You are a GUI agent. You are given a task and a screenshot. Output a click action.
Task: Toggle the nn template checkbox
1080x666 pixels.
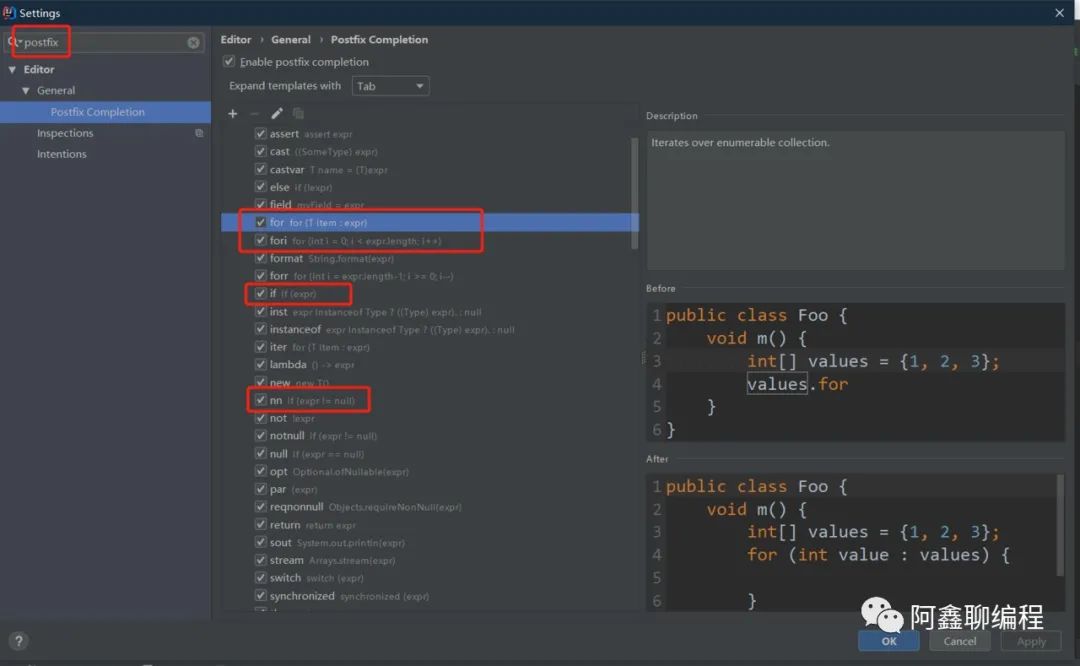260,400
